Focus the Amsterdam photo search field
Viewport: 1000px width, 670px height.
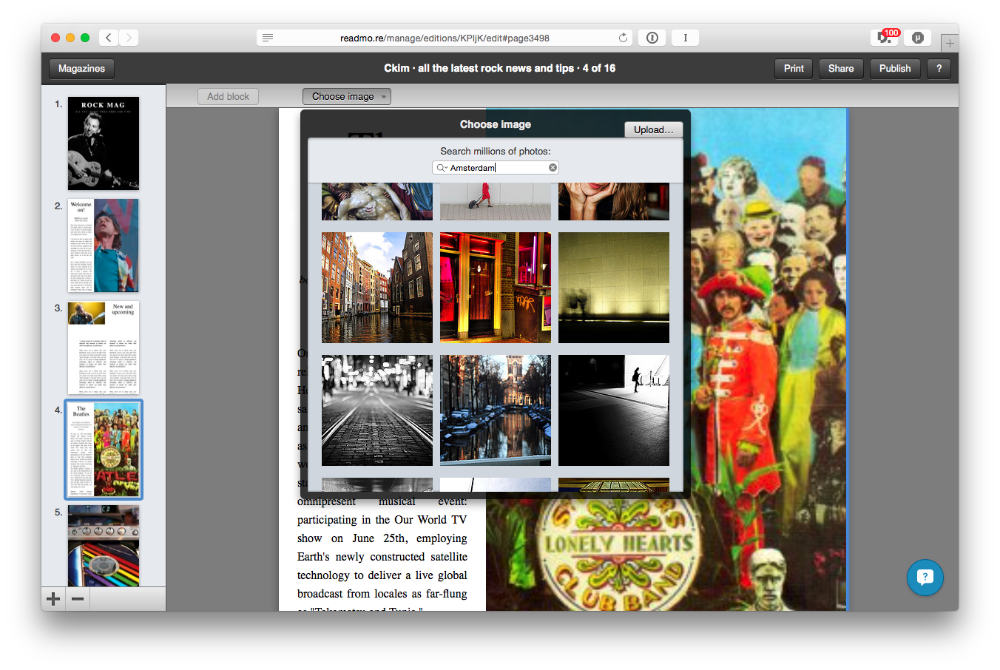tap(496, 168)
